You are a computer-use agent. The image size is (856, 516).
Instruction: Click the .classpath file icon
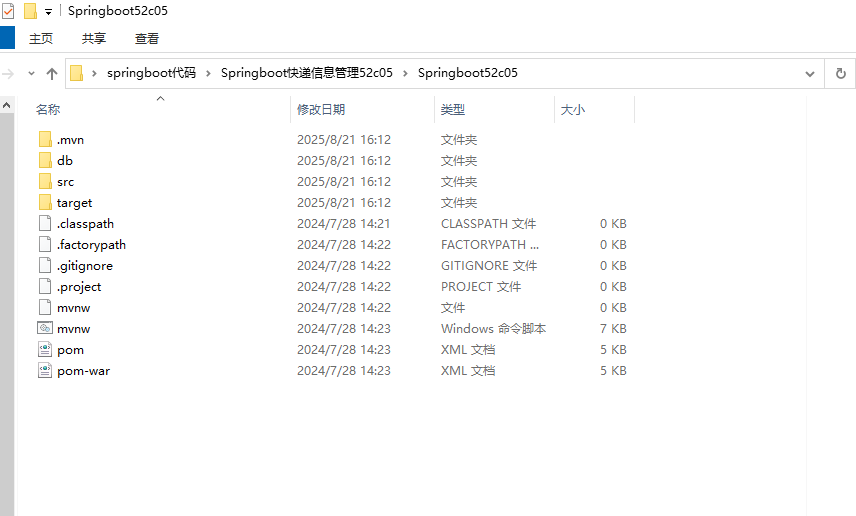pos(45,223)
